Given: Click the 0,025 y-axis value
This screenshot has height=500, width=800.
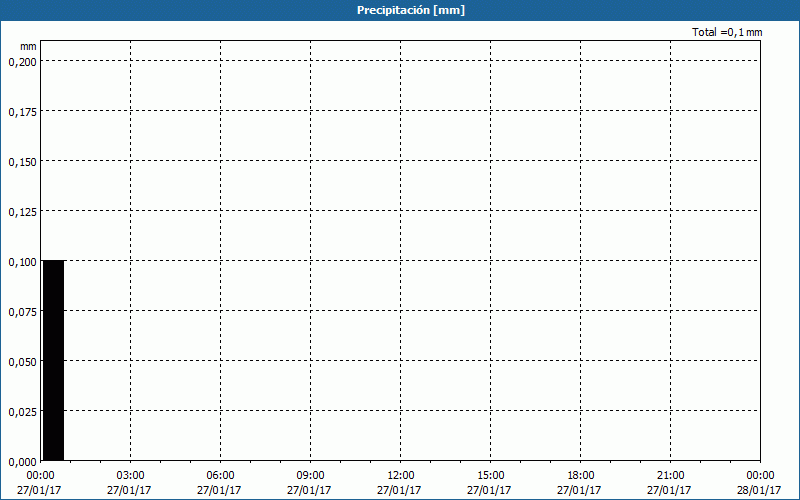Looking at the screenshot, I should (x=22, y=411).
